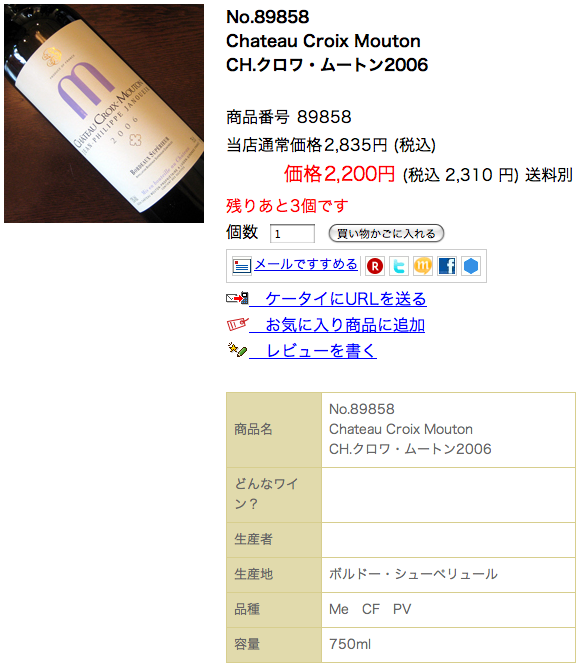The height and width of the screenshot is (670, 583).
Task: Click the red tag favorites icon
Action: coord(237,324)
